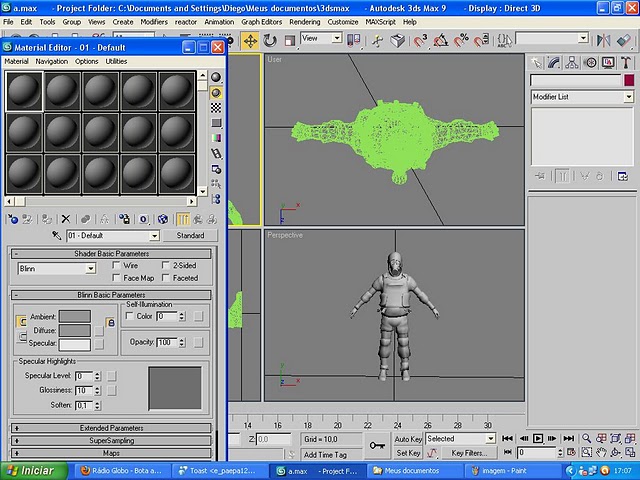Viewport: 640px width, 480px height.
Task: Pick material from object eyedropper icon
Action: coord(57,236)
